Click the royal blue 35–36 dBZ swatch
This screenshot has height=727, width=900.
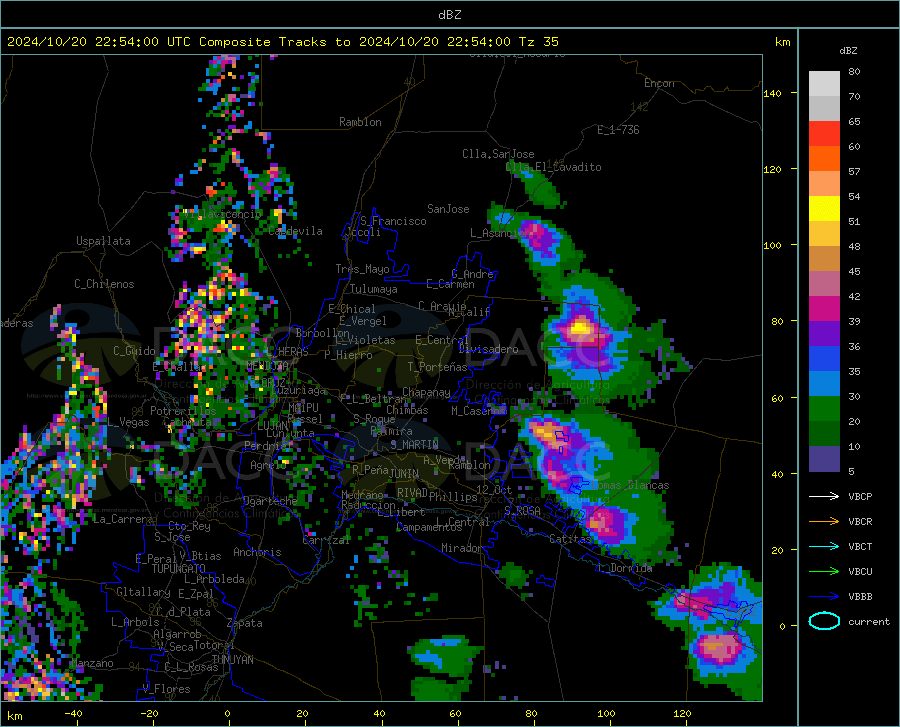(x=824, y=359)
